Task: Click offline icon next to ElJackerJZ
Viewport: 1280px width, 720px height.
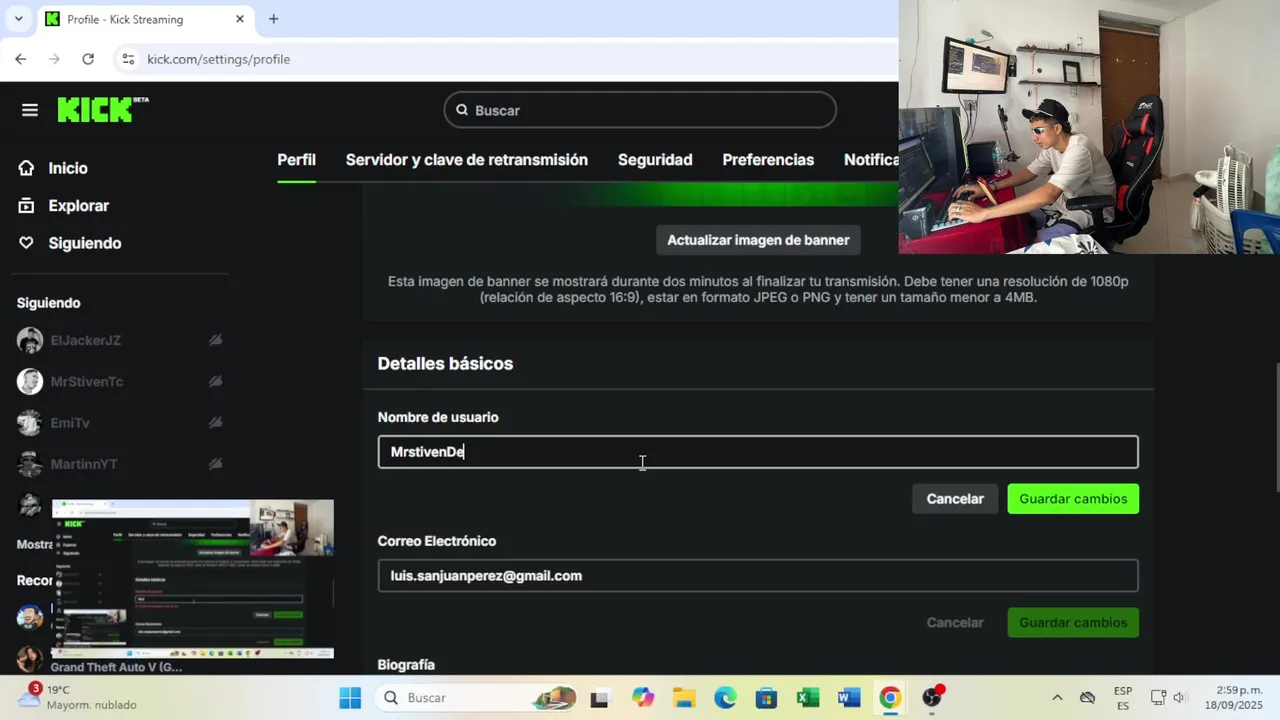Action: [x=215, y=340]
